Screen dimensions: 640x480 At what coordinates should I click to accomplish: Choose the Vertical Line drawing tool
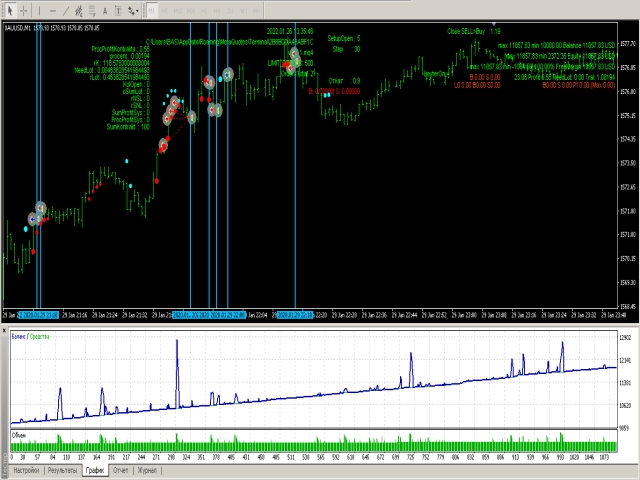[40, 11]
